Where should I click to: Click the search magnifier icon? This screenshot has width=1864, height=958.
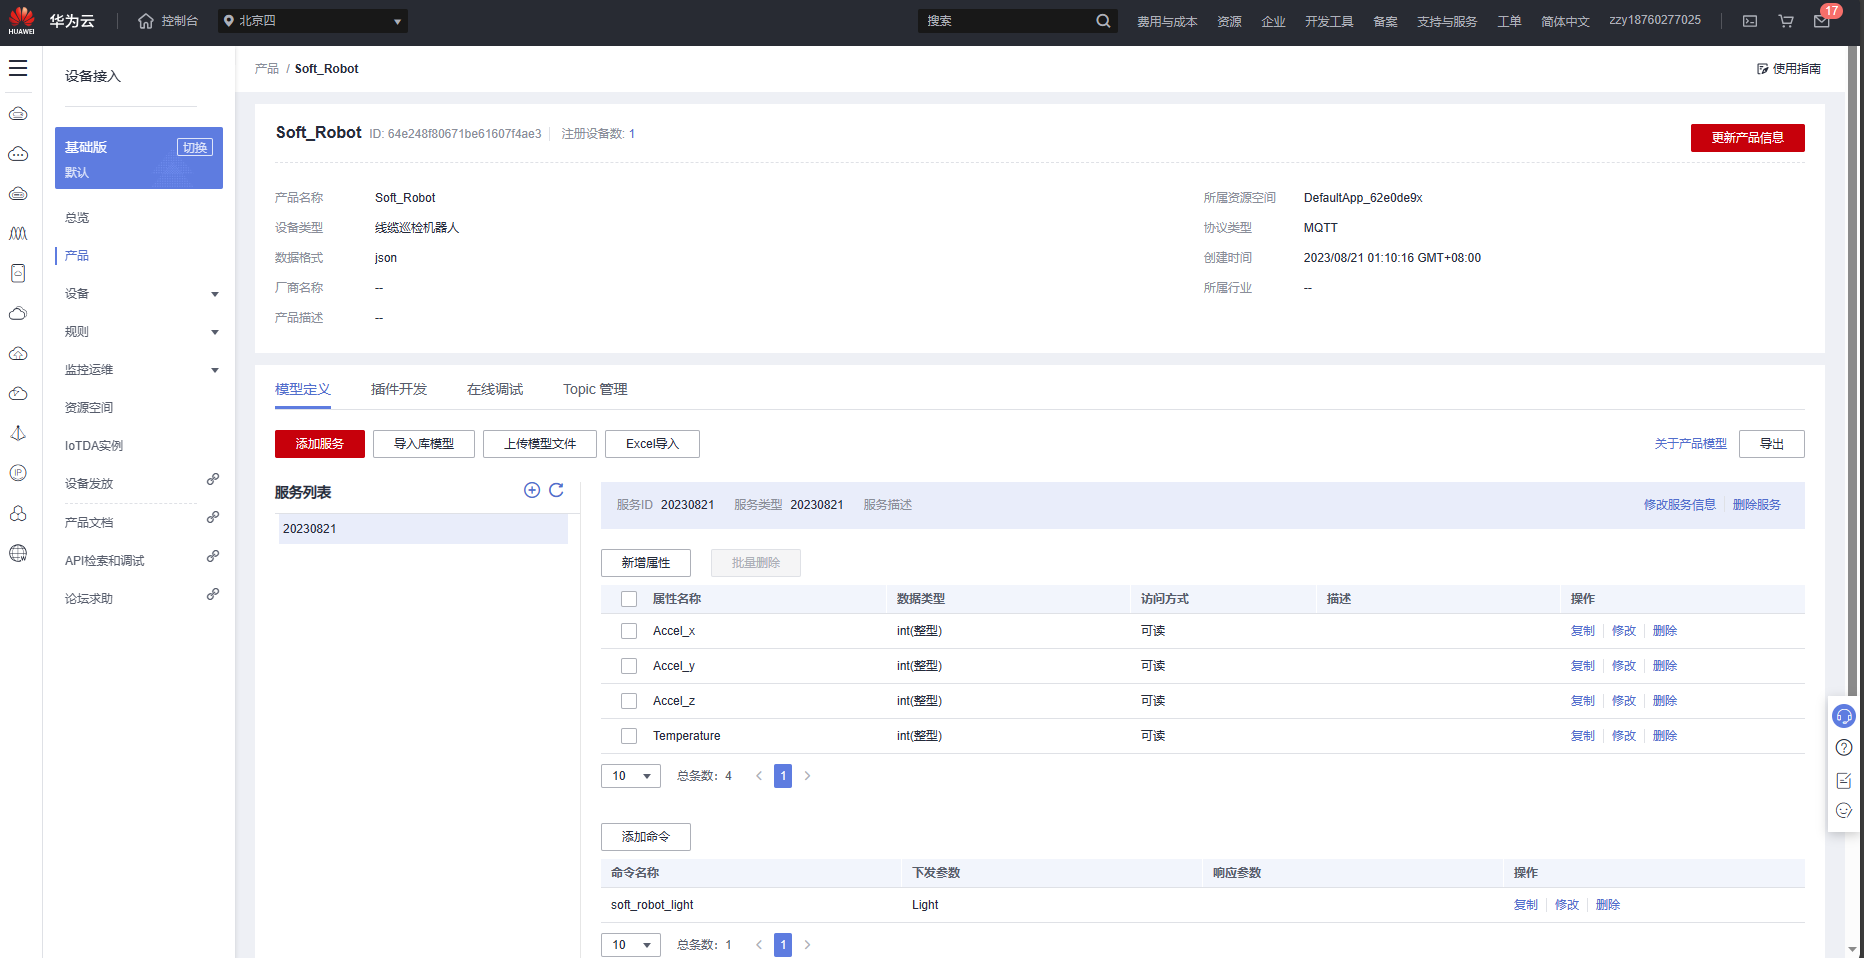coord(1103,21)
